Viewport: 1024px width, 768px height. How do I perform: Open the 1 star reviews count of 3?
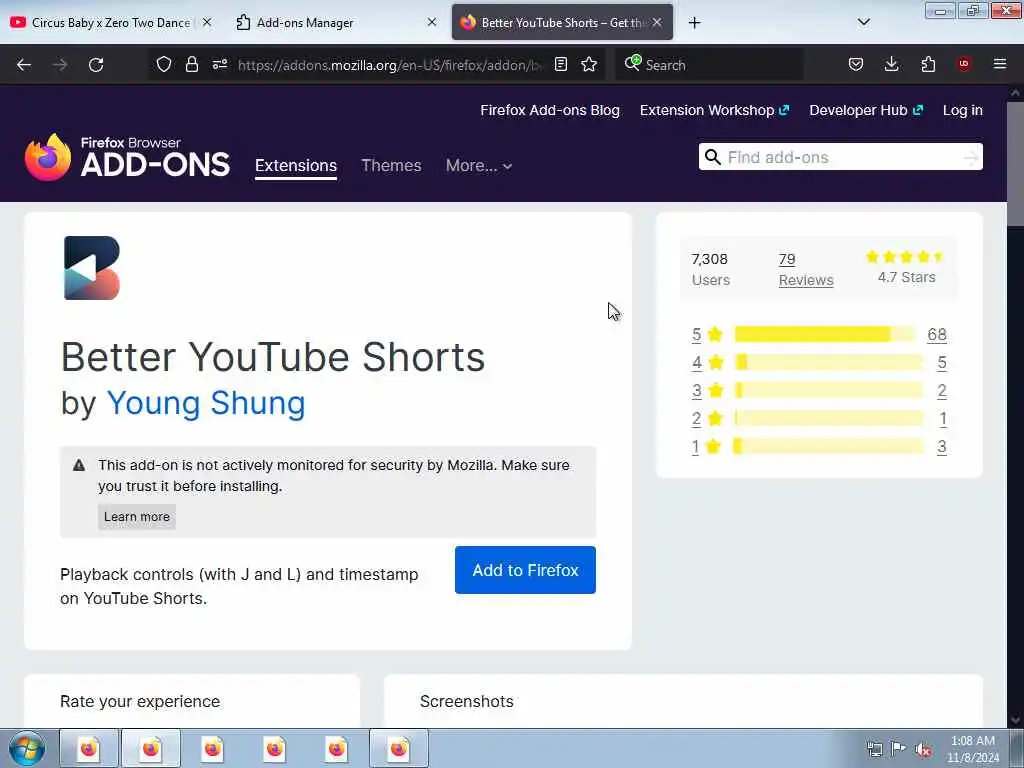pos(942,447)
